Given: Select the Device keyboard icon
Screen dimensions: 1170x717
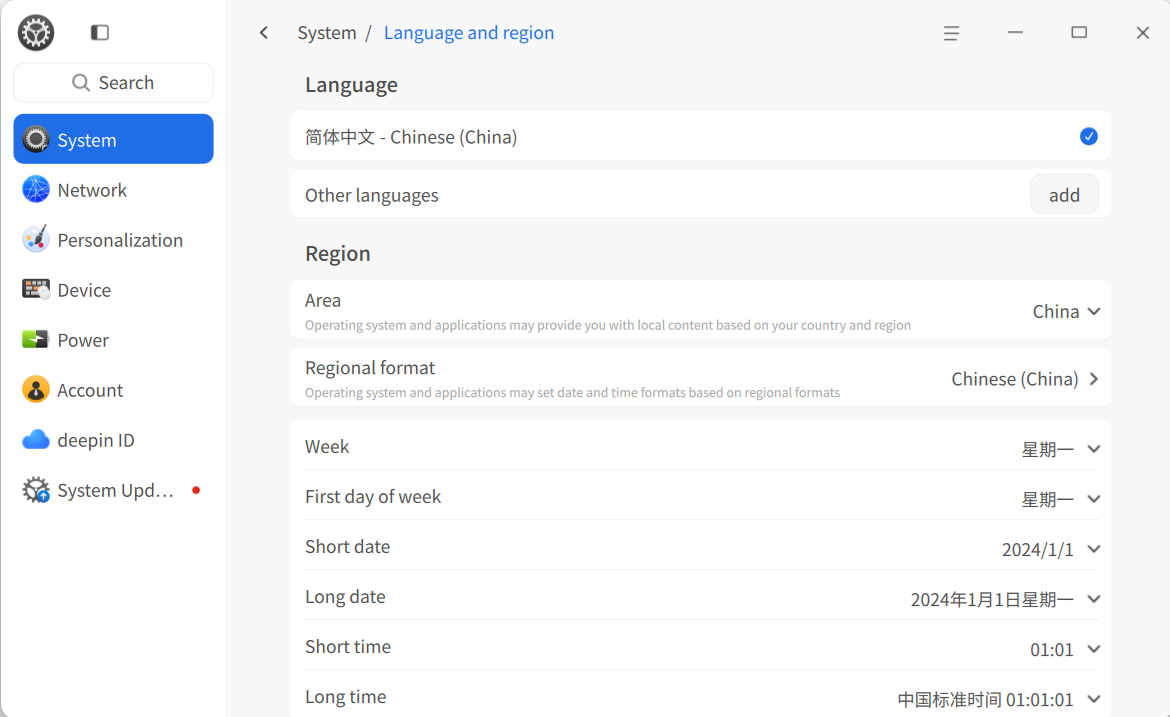Looking at the screenshot, I should coord(35,289).
